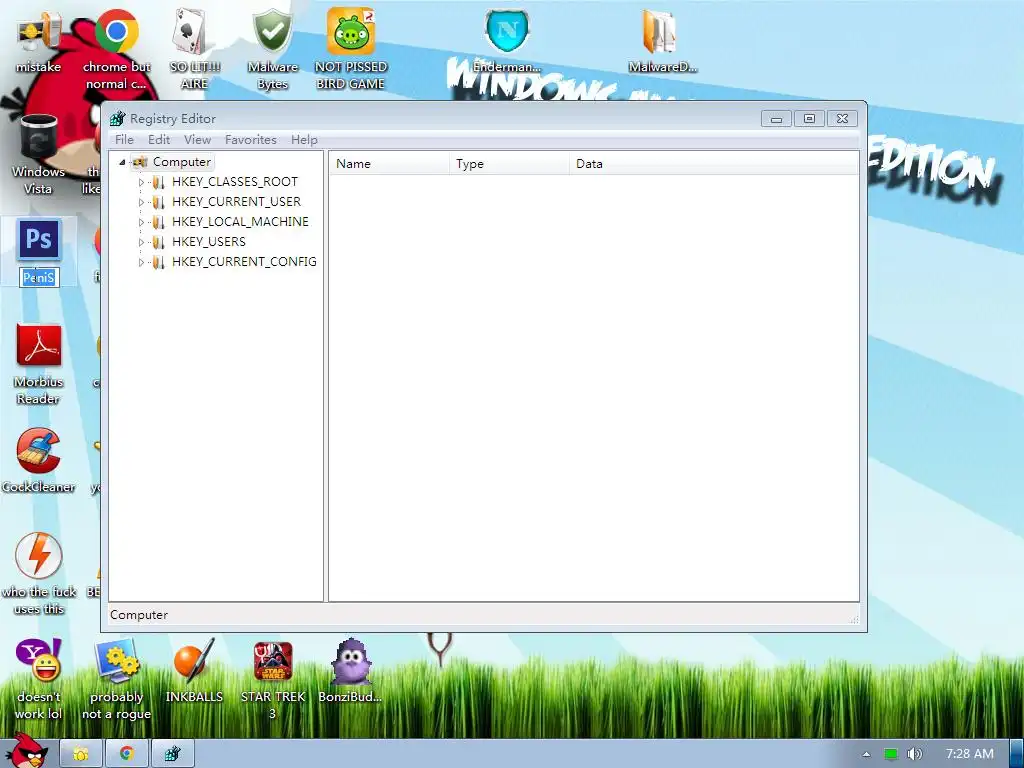Open the 7:28 AM clock
The height and width of the screenshot is (768, 1024).
coord(970,754)
